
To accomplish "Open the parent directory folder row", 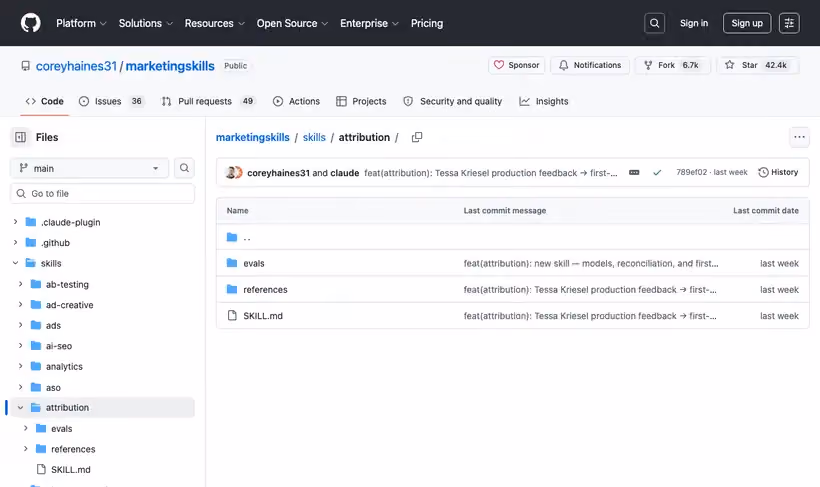I will pyautogui.click(x=512, y=237).
